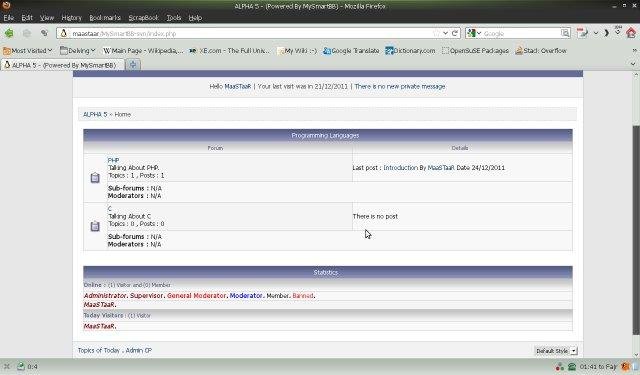Screen dimensions: 640x375
Task: Open the Delving bookmarks folder
Action: 78,51
